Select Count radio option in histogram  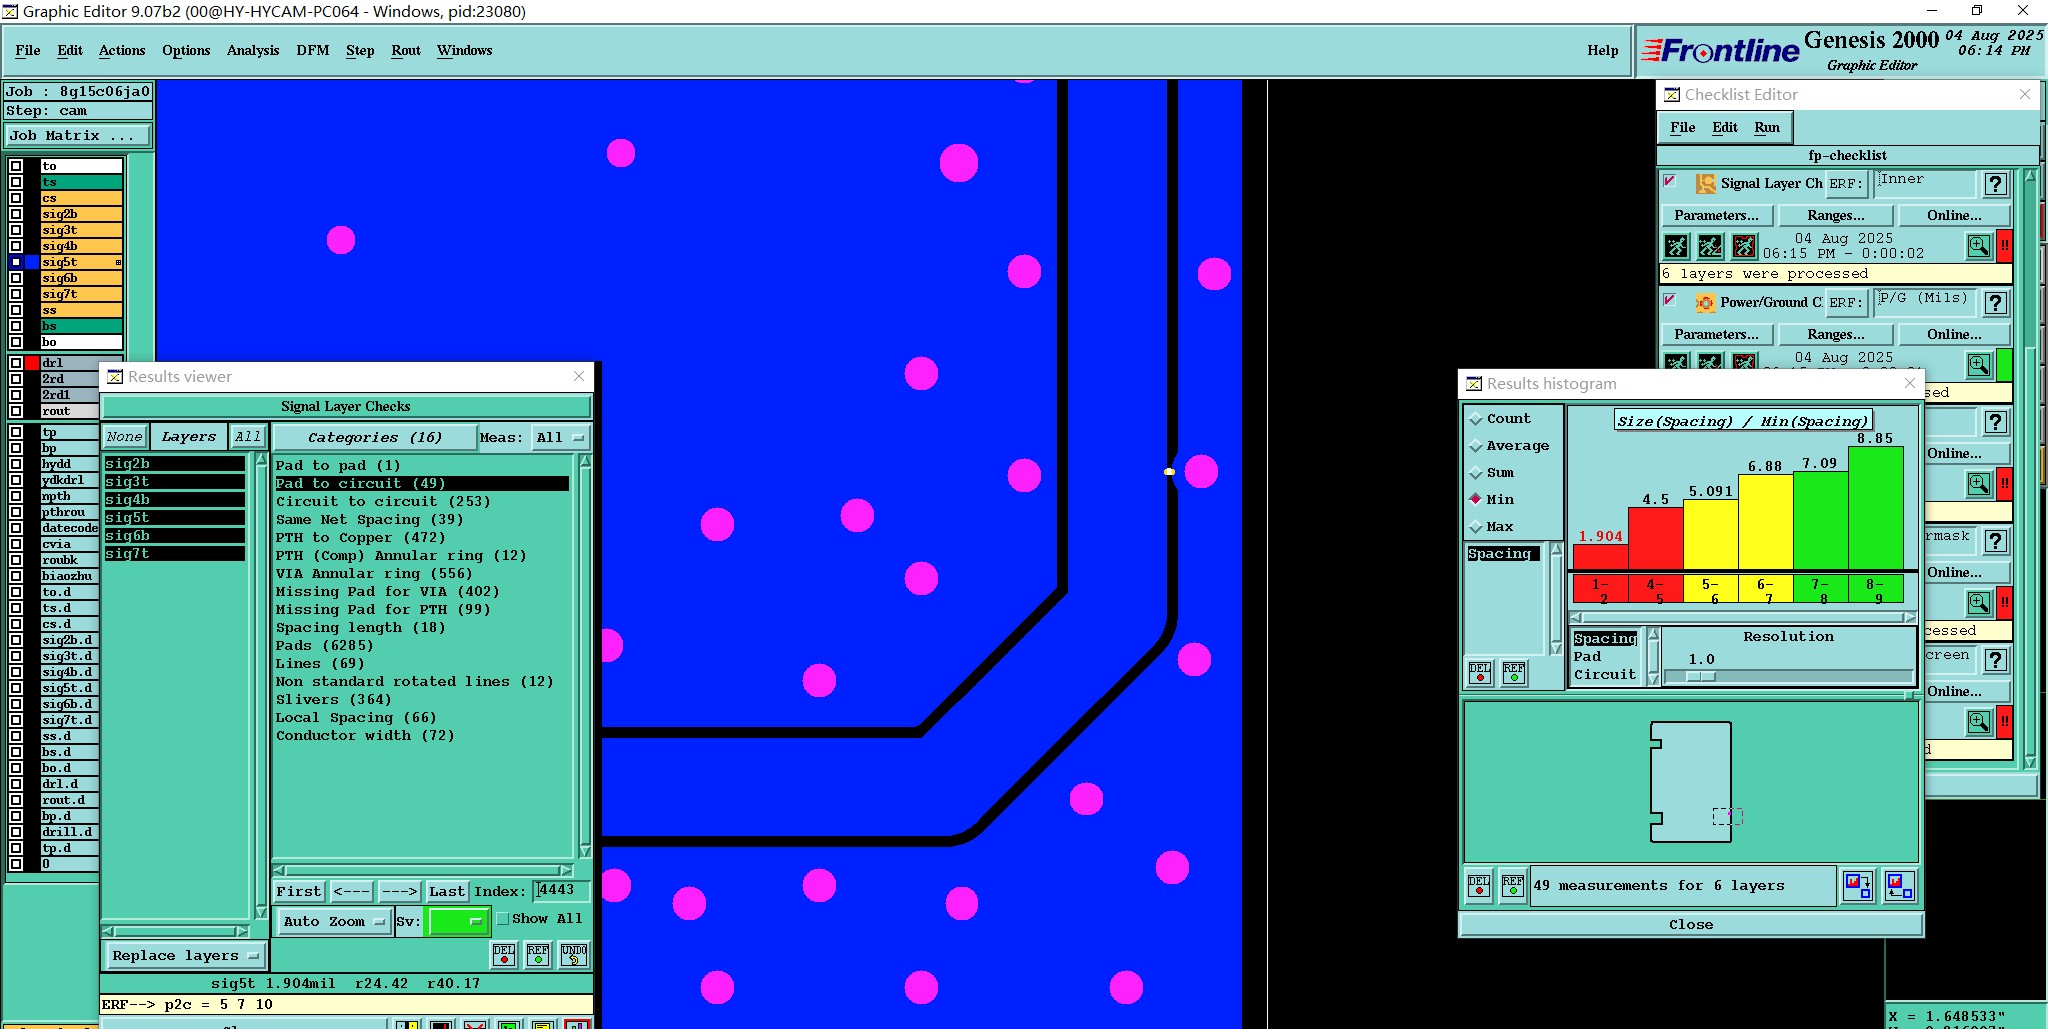pyautogui.click(x=1476, y=419)
